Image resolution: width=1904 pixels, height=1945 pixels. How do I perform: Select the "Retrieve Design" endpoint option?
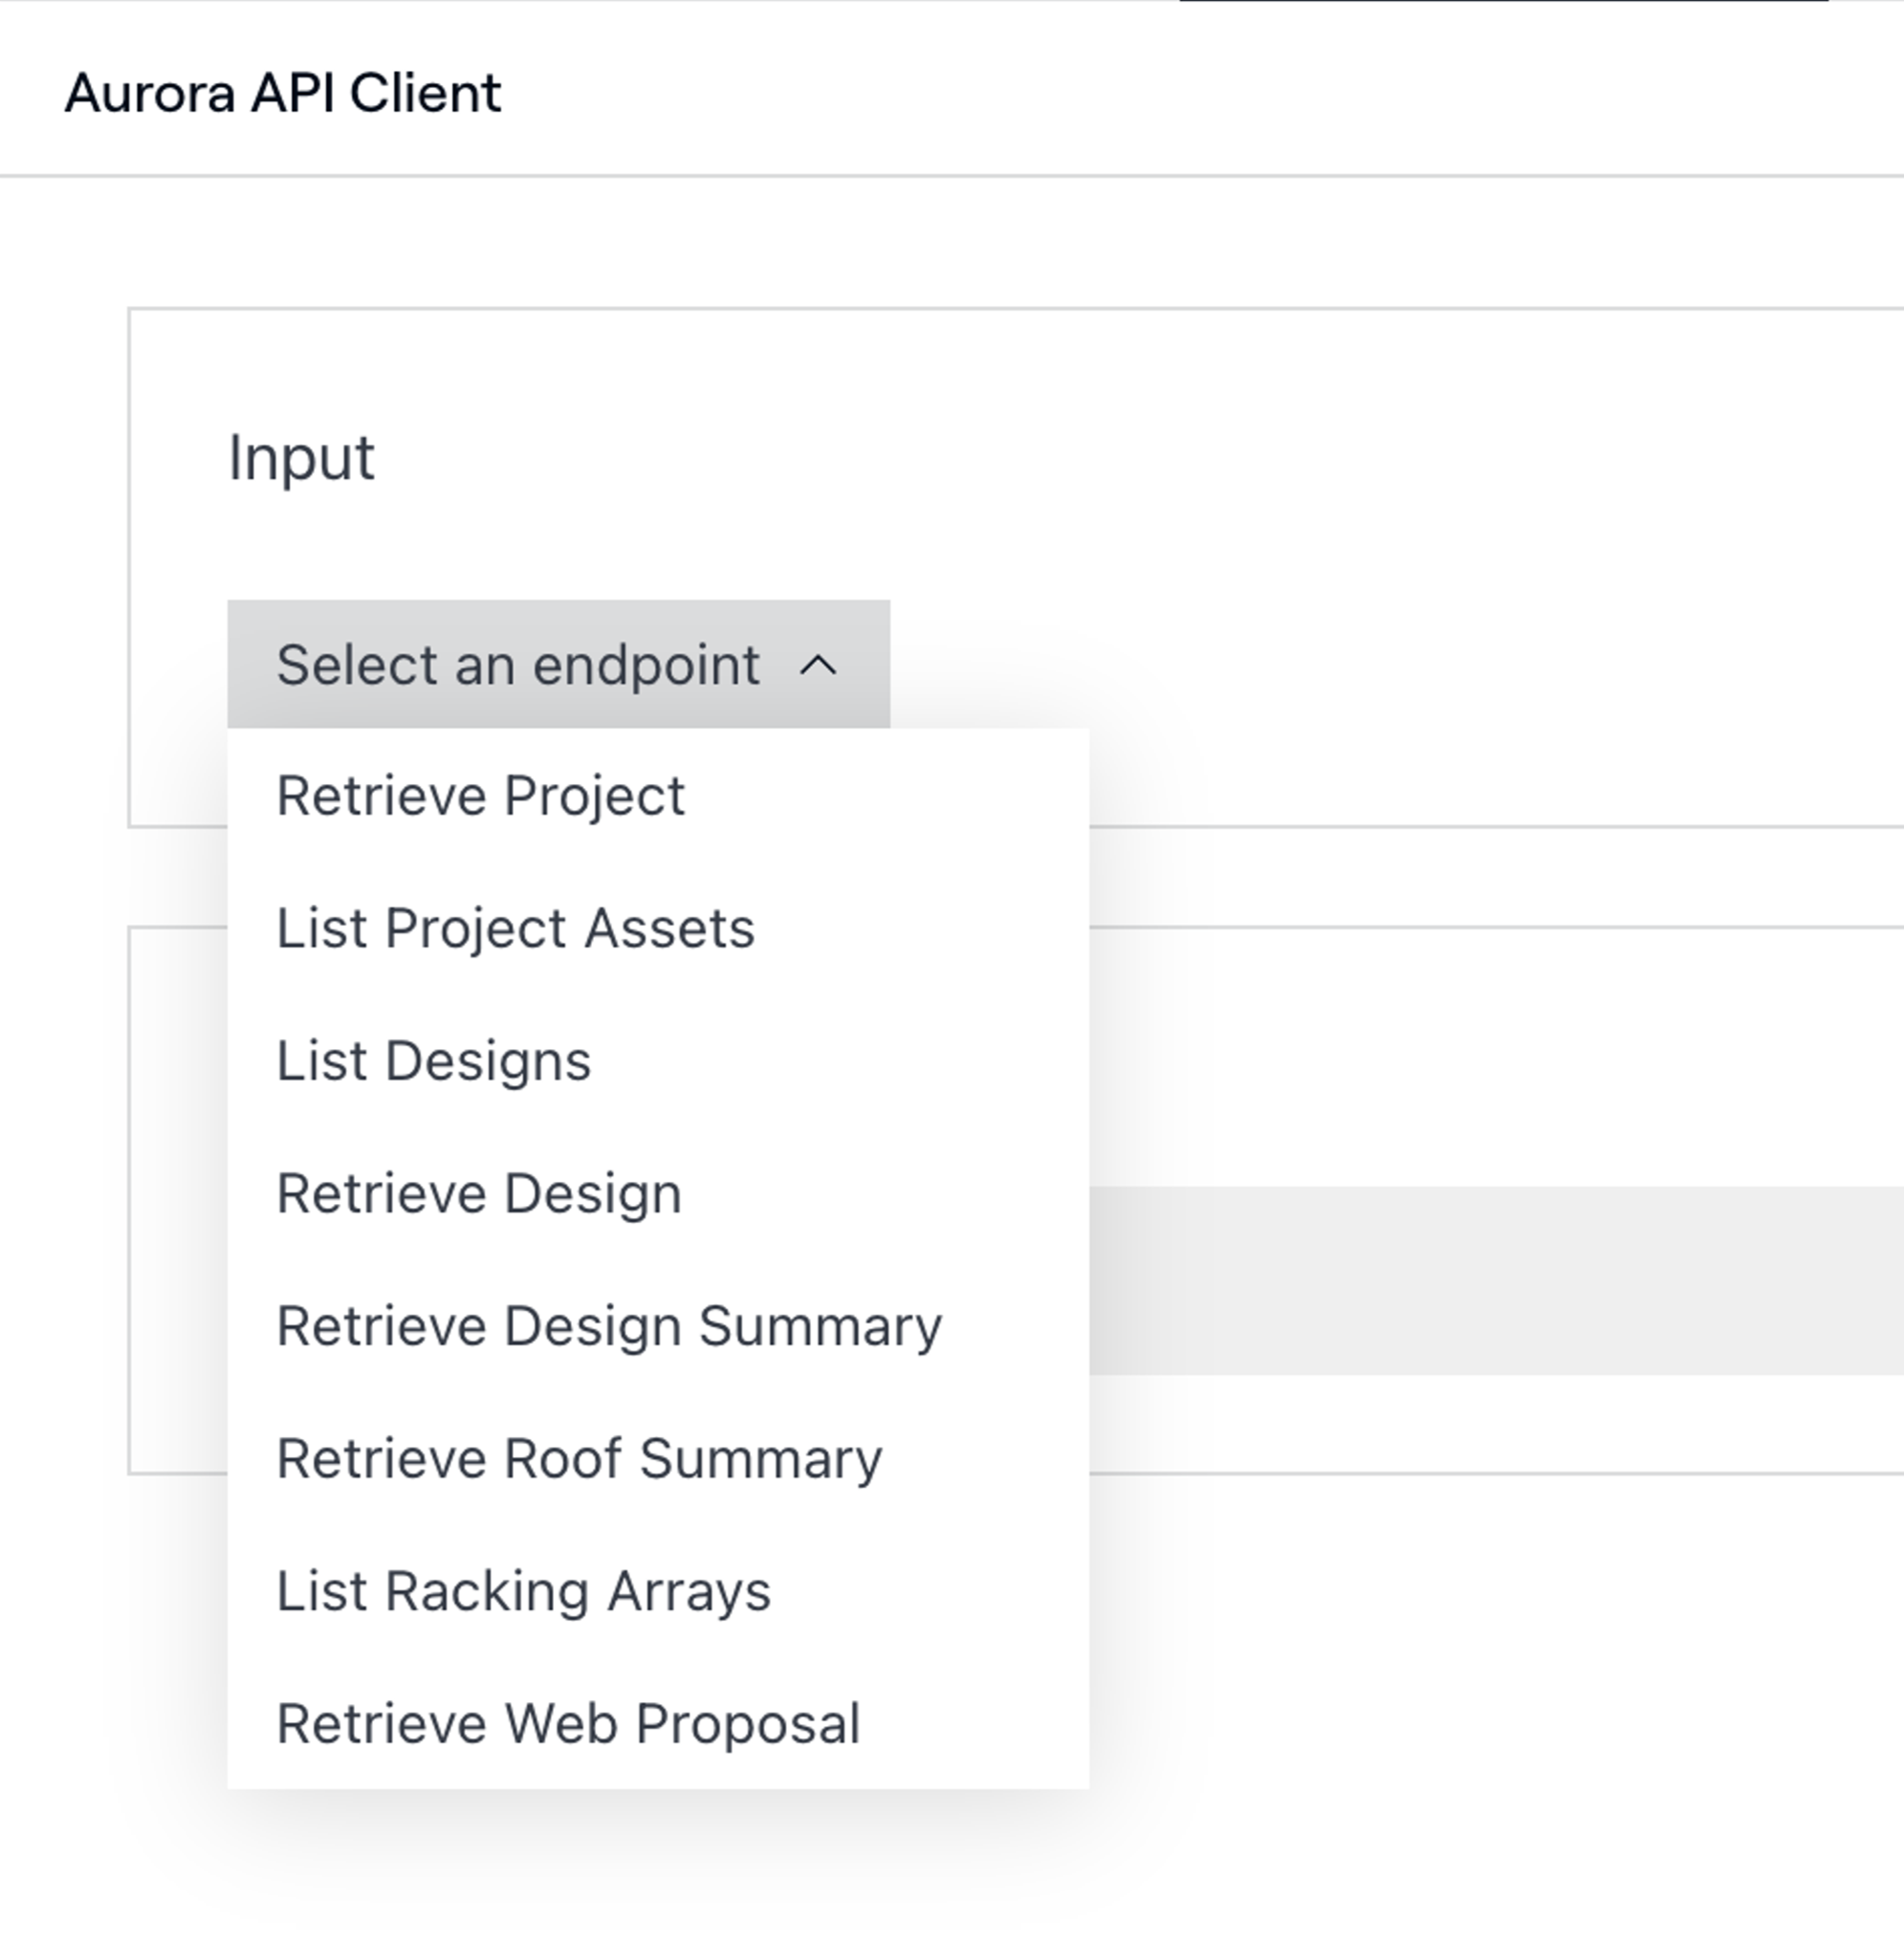tap(479, 1193)
